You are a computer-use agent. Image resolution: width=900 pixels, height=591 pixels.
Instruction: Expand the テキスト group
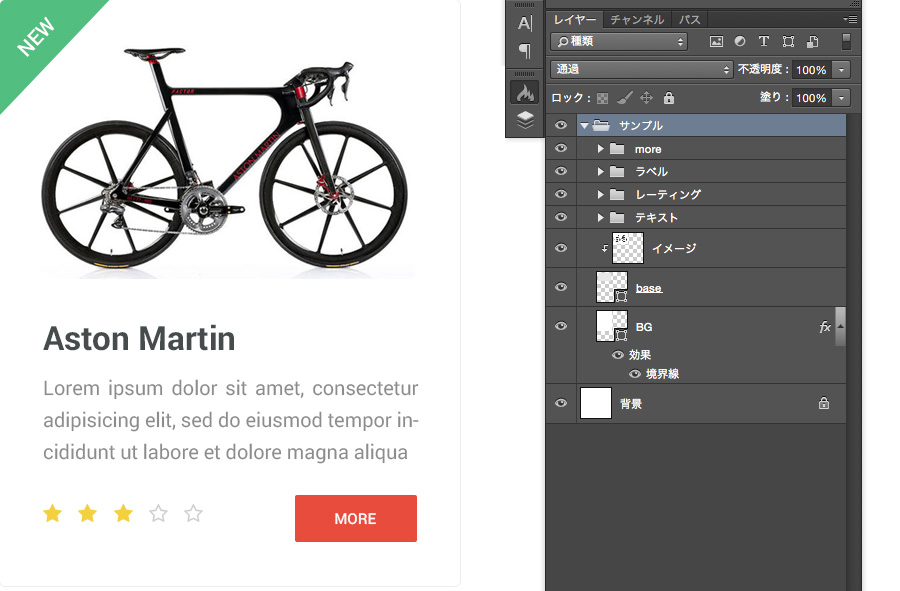tap(600, 217)
